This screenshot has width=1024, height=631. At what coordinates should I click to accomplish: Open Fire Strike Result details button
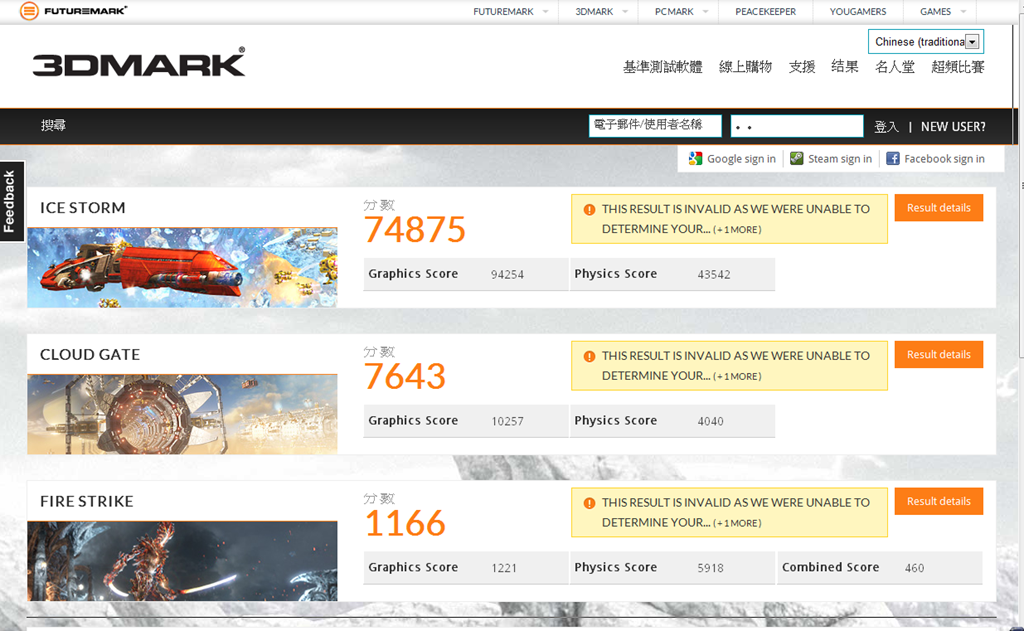[x=938, y=502]
